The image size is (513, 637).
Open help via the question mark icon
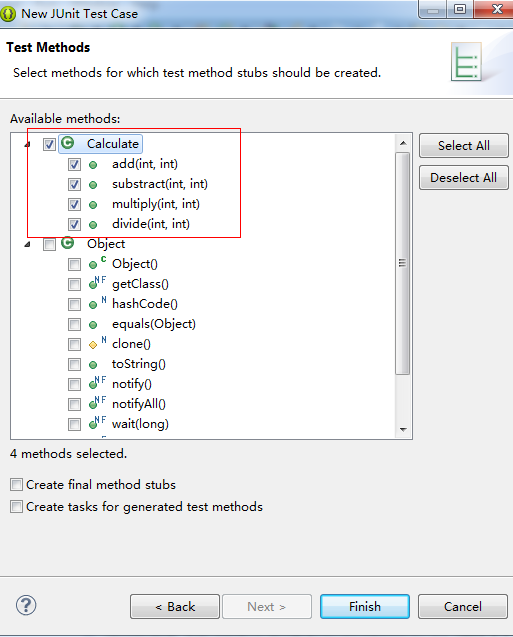tap(26, 605)
